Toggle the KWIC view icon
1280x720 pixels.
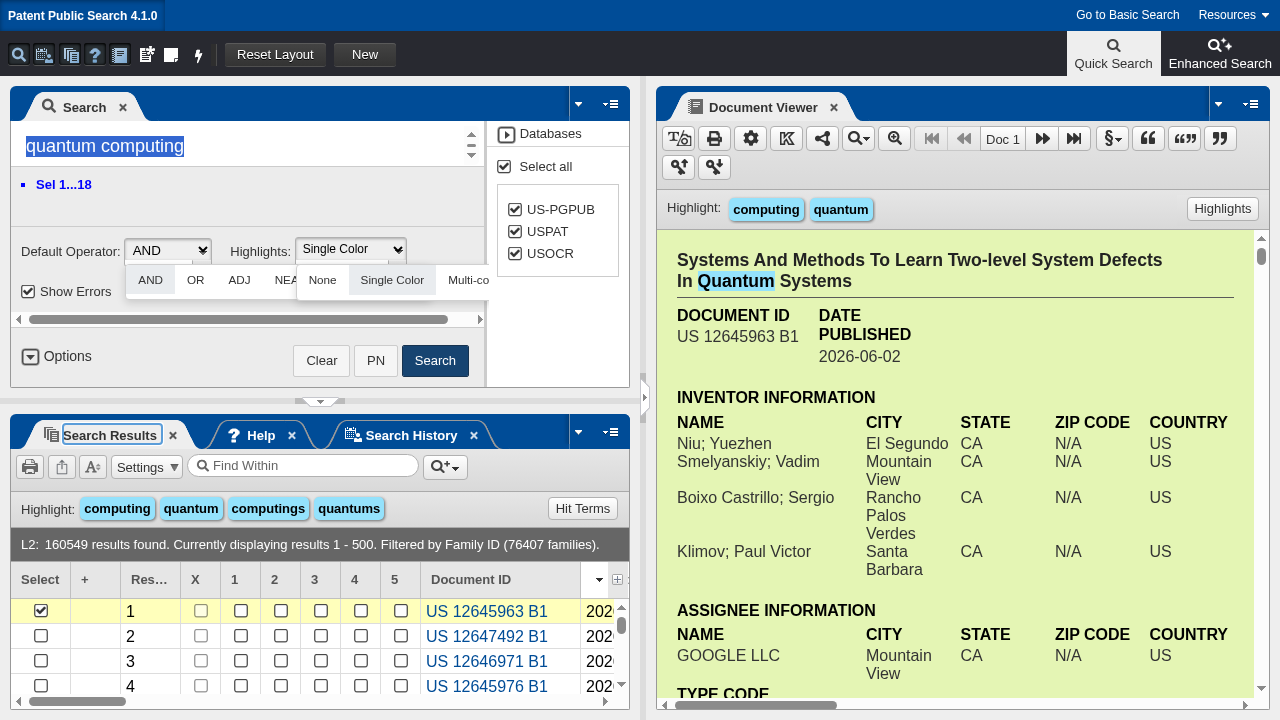click(786, 138)
